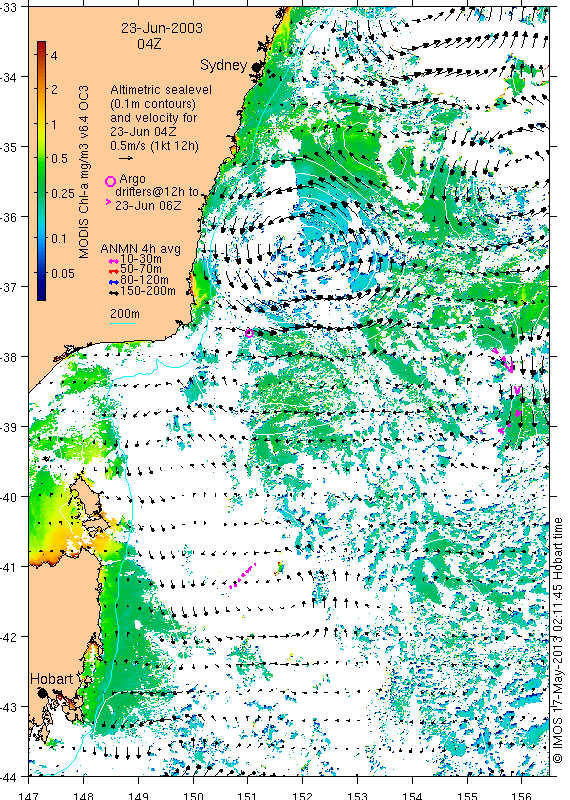This screenshot has height=800, width=570.
Task: Click the black 150-200m ANMN arrow
Action: [114, 292]
